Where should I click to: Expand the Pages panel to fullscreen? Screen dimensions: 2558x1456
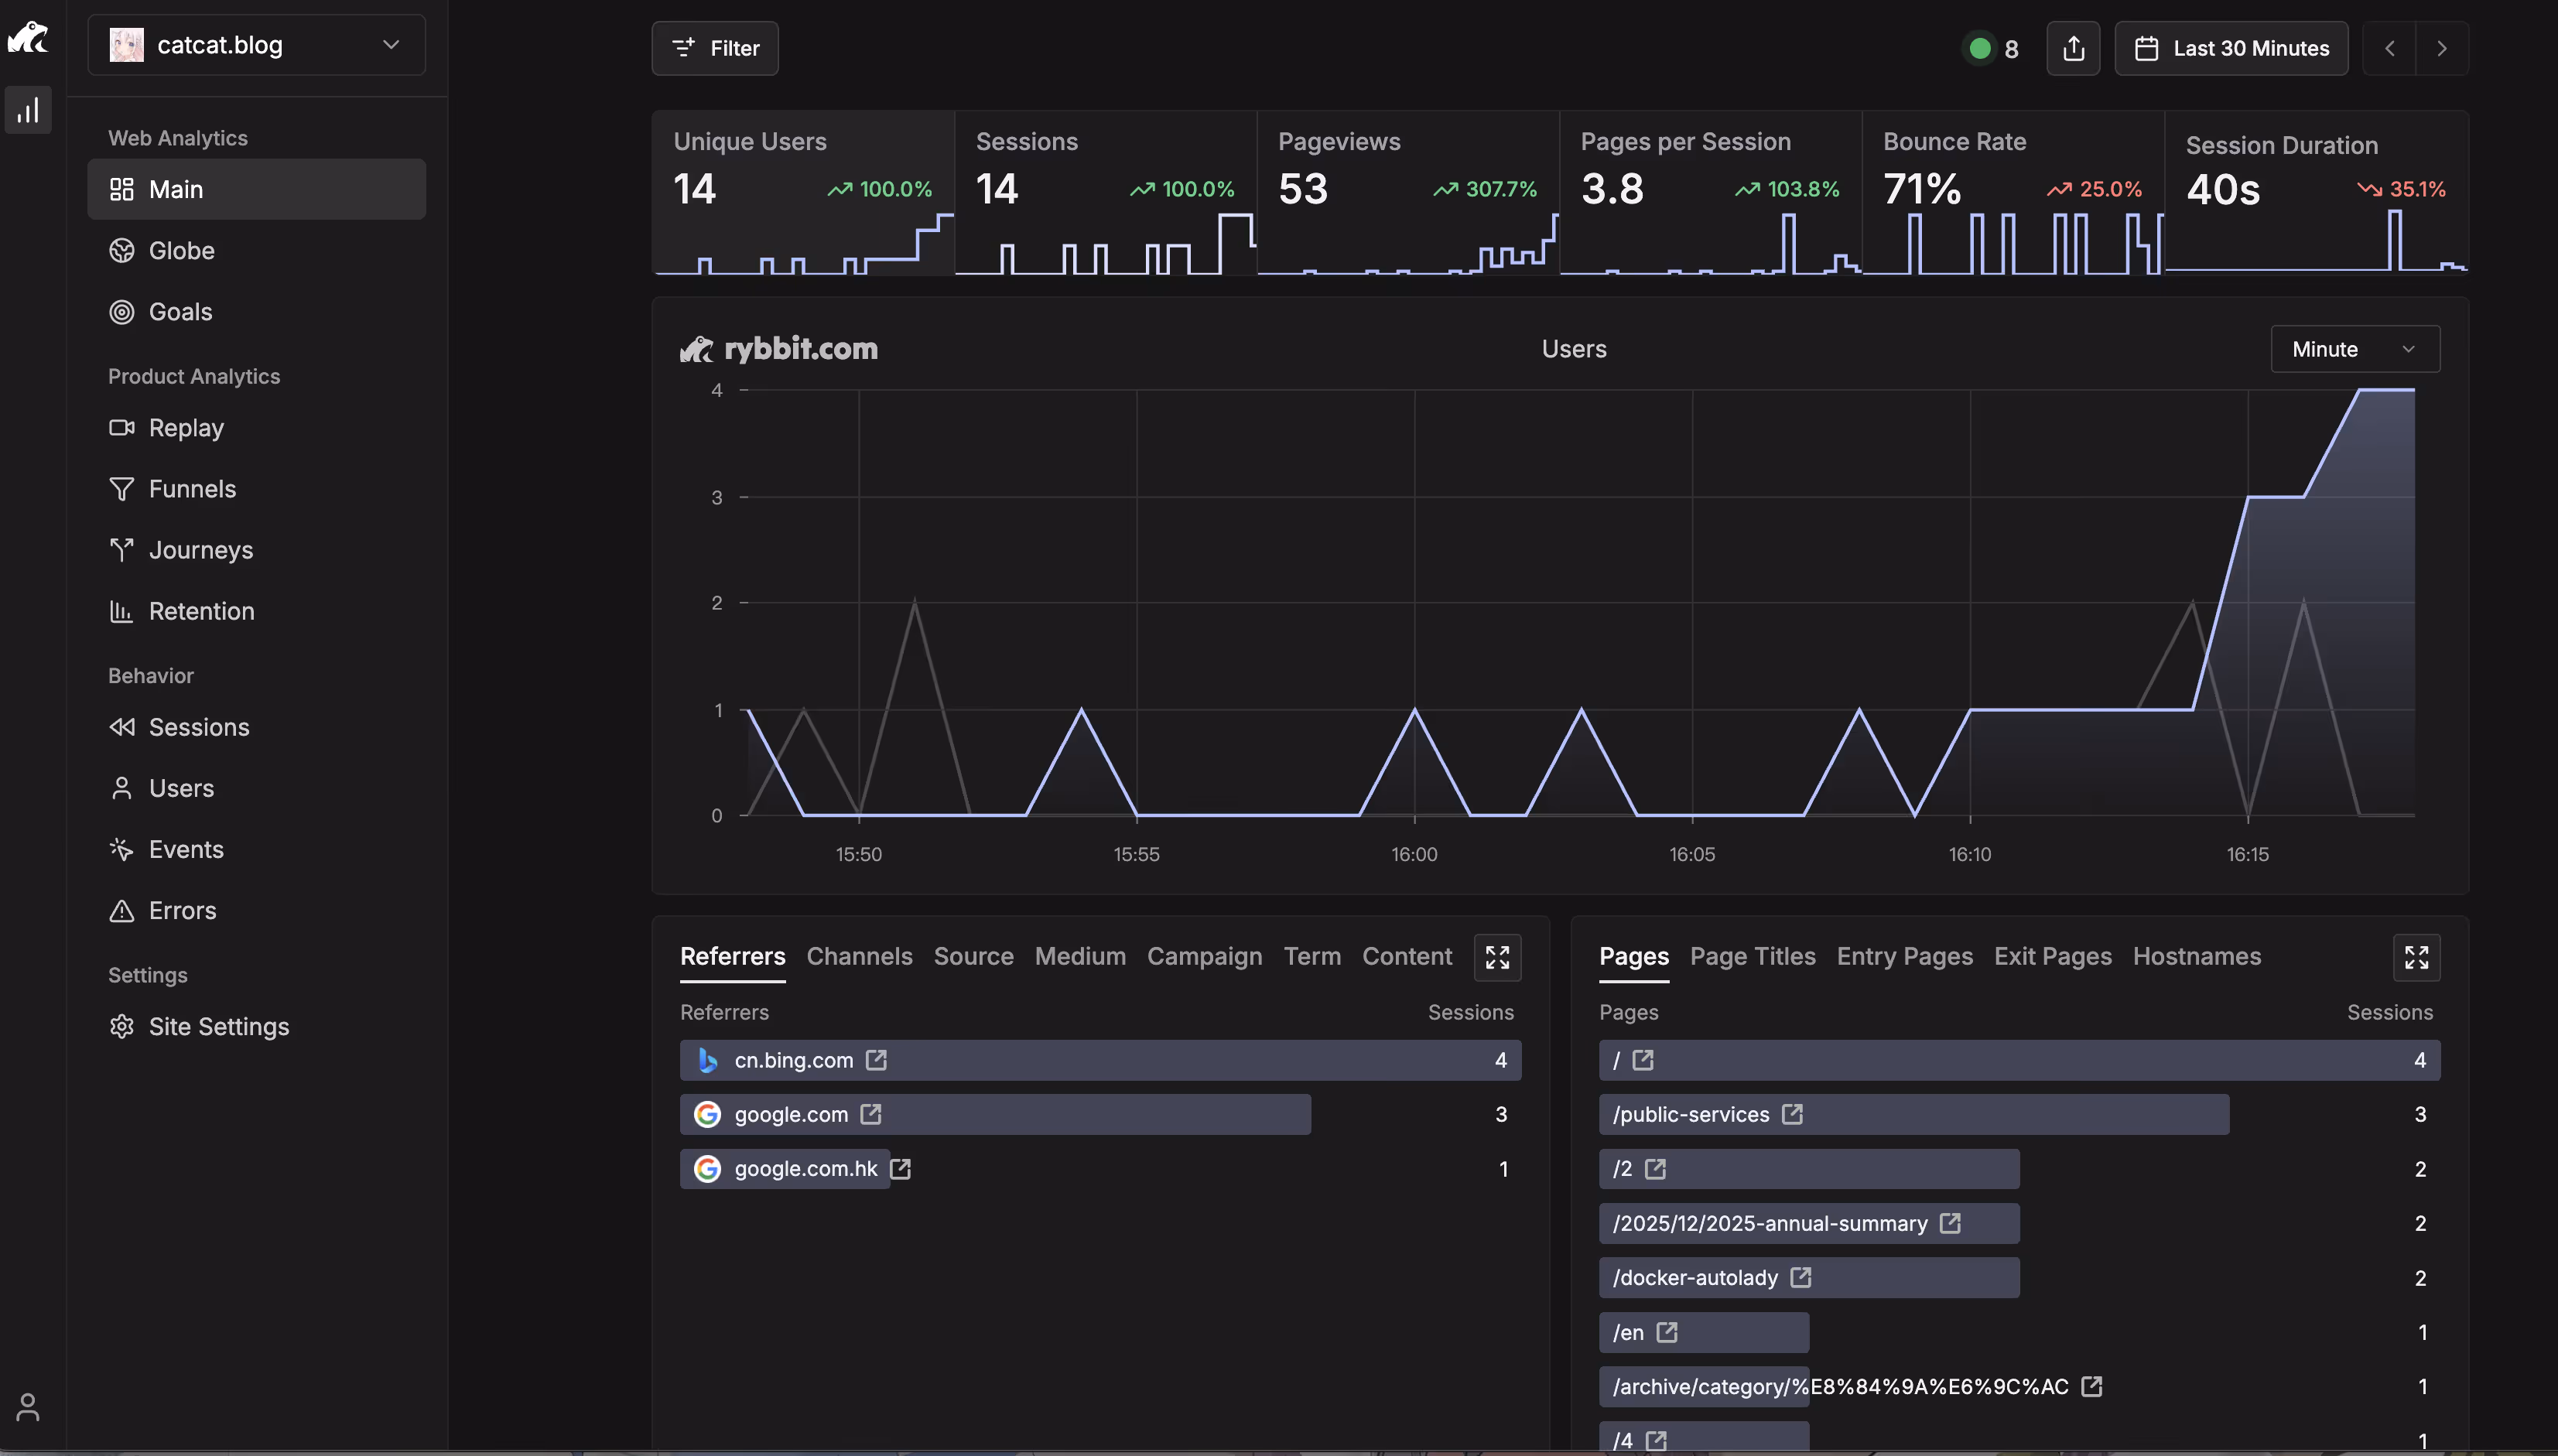pyautogui.click(x=2416, y=957)
